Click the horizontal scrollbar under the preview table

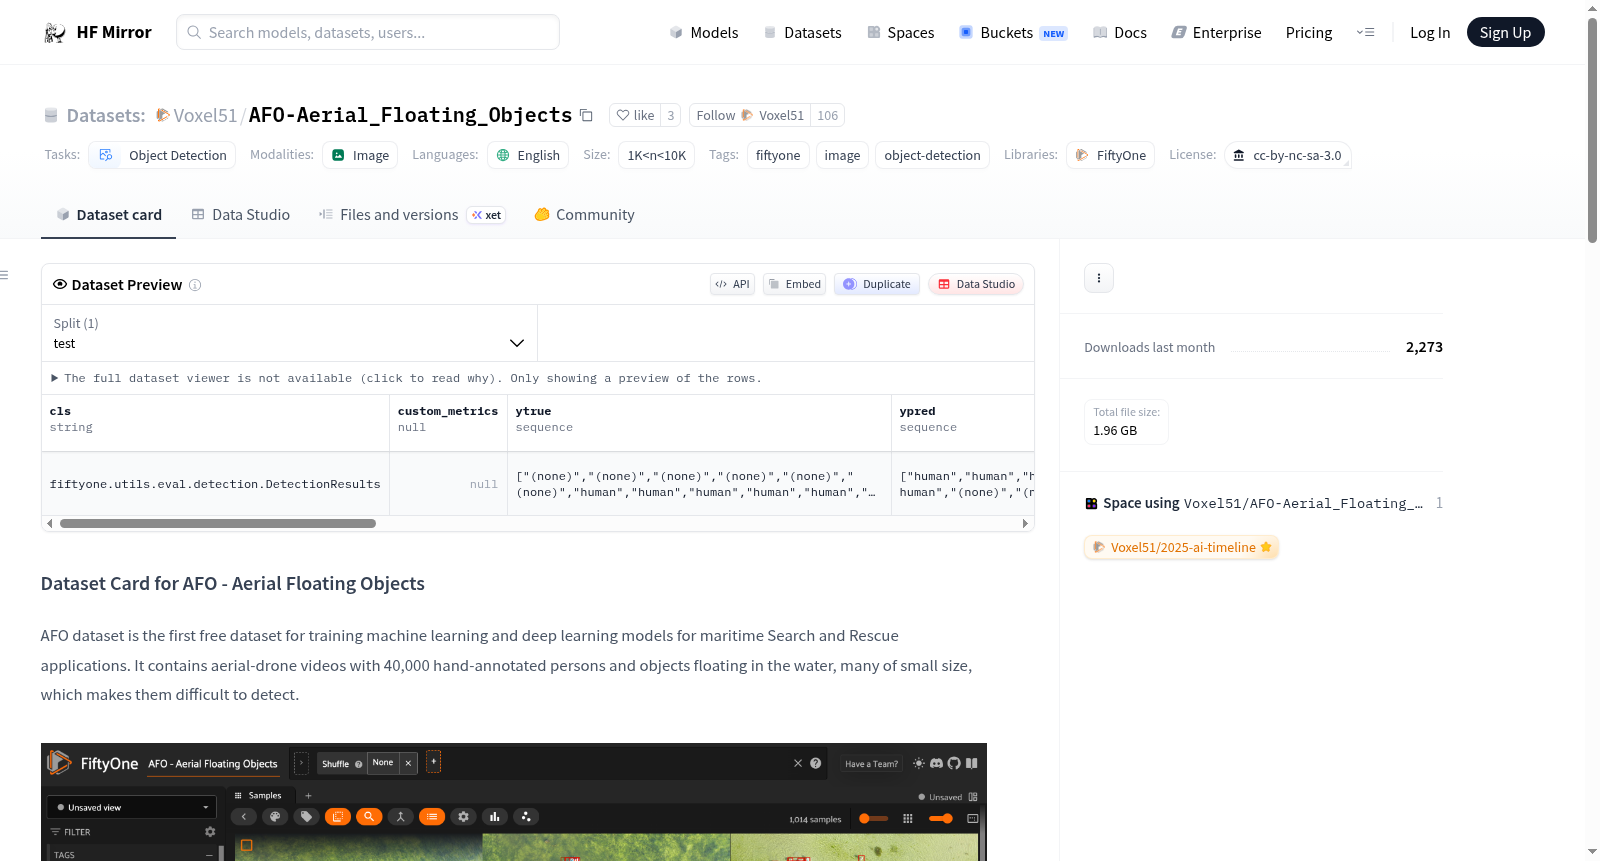[x=218, y=523]
